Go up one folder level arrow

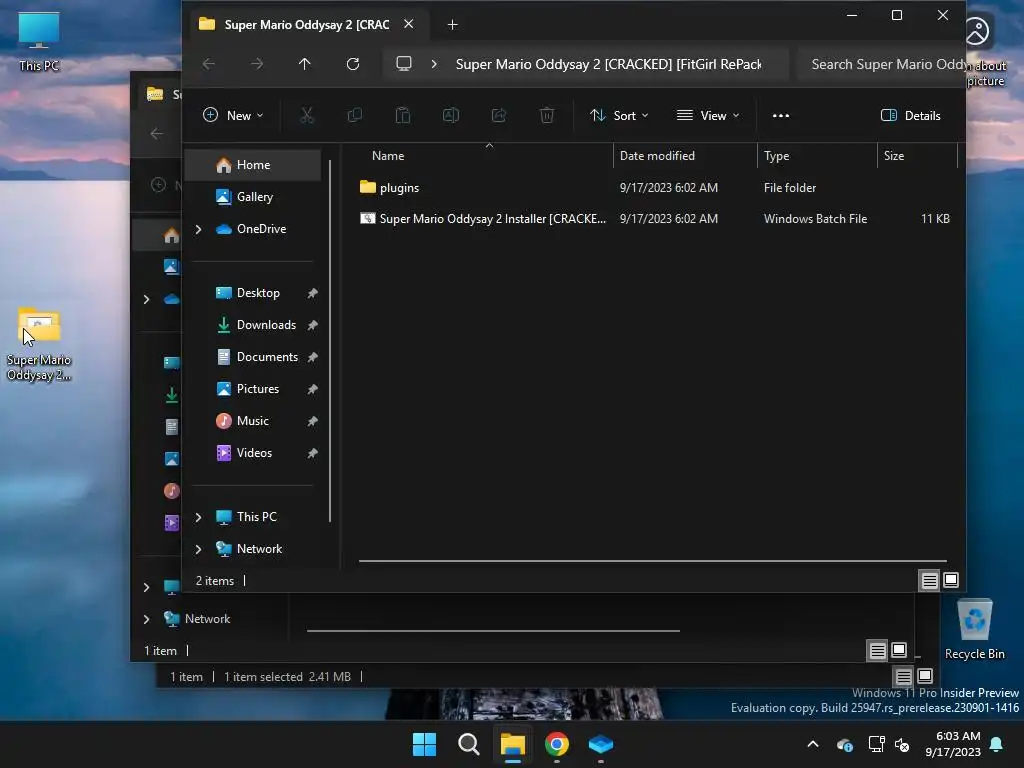(x=304, y=64)
